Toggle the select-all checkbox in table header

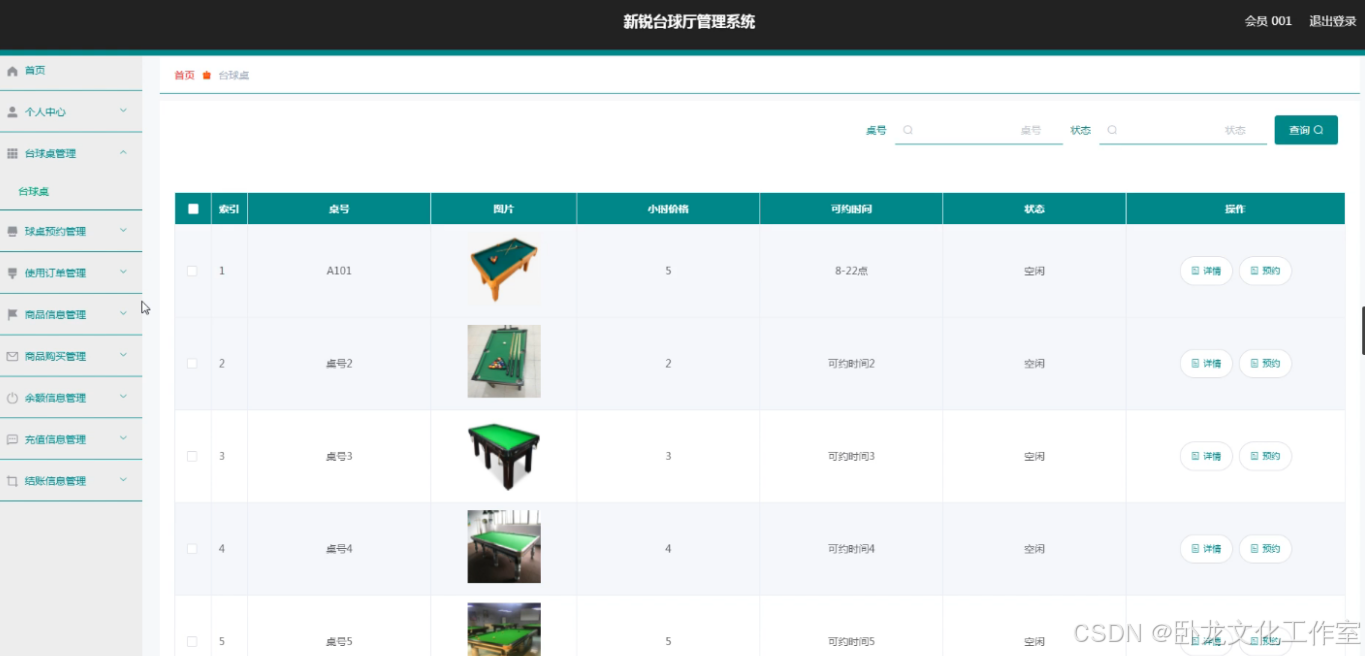pos(193,209)
